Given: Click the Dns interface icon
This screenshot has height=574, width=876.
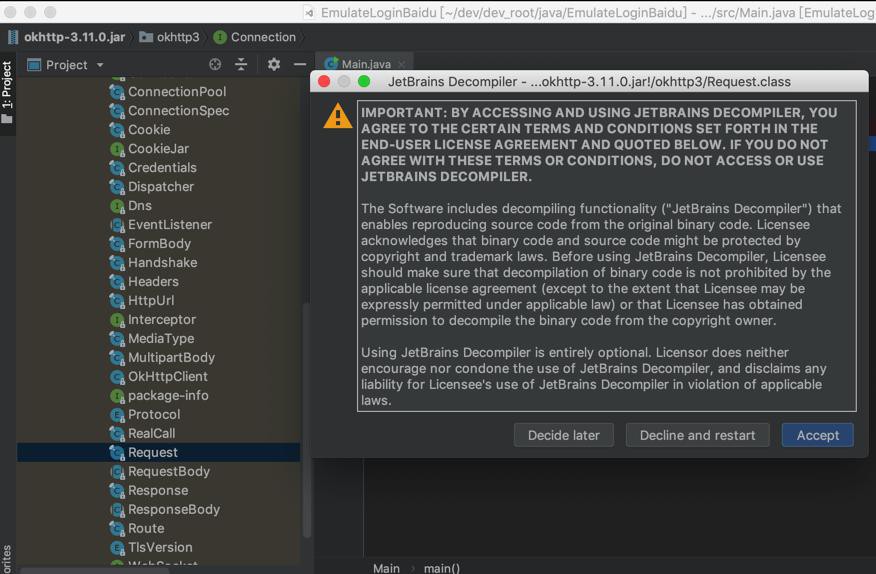Looking at the screenshot, I should click(x=117, y=206).
